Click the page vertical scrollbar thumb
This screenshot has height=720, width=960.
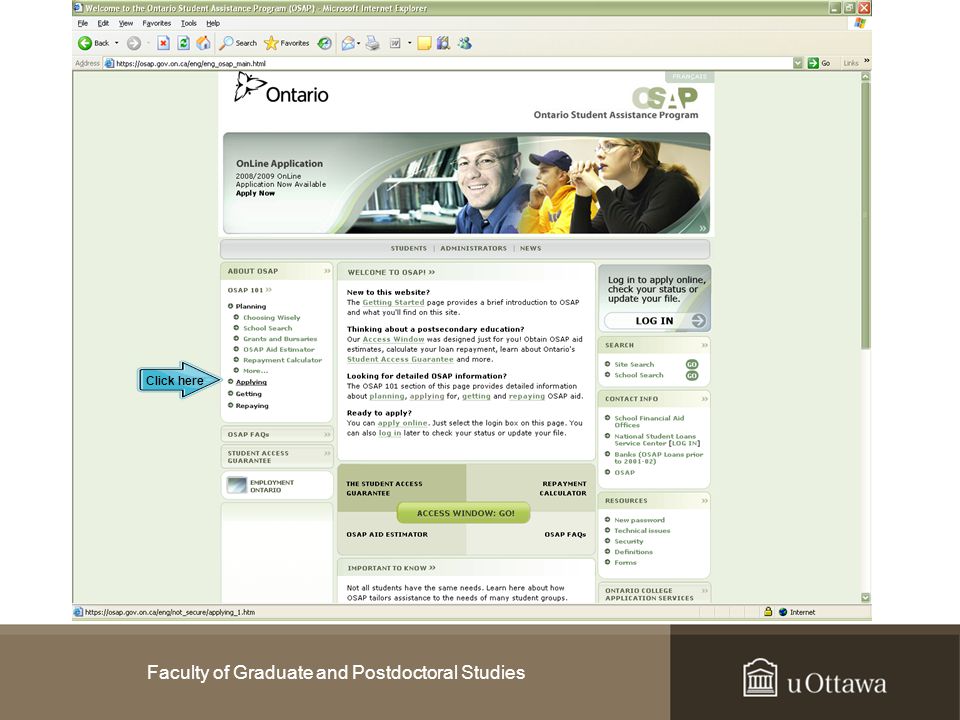pyautogui.click(x=865, y=216)
